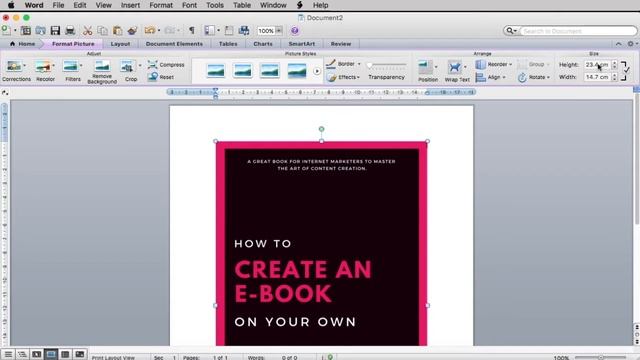This screenshot has width=640, height=360.
Task: Switch to the Review ribbon tab
Action: point(341,44)
